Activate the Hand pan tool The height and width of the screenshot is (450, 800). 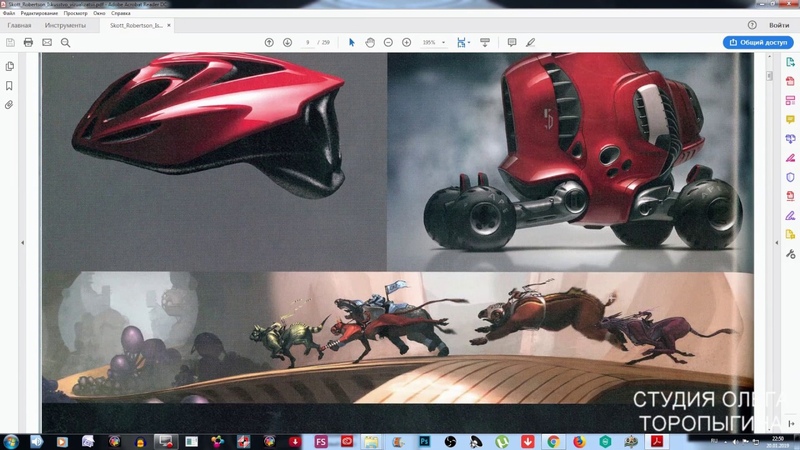pyautogui.click(x=369, y=43)
